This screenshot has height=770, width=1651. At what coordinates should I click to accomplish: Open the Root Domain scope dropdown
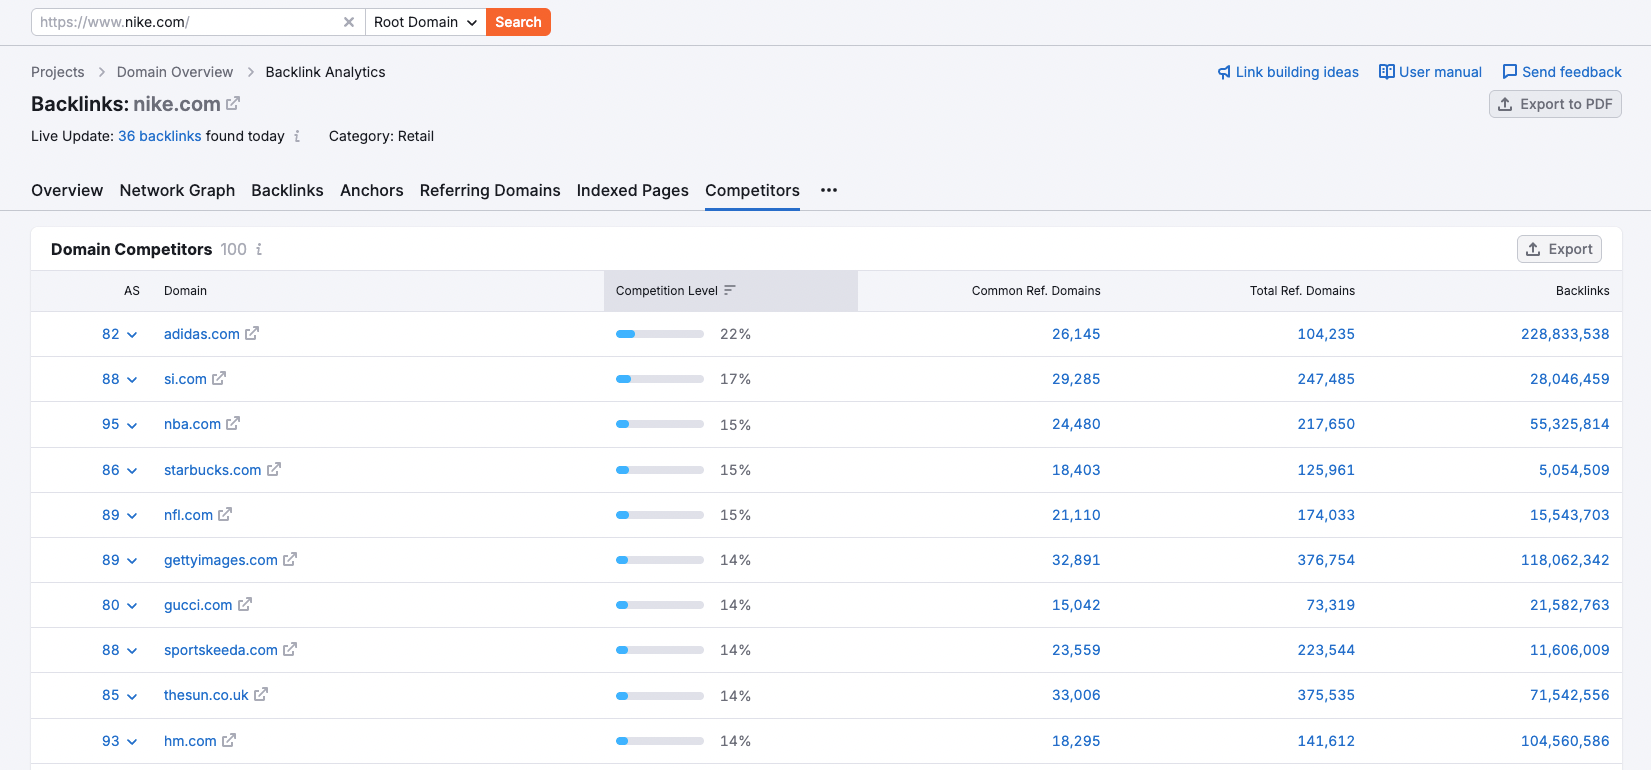coord(425,22)
